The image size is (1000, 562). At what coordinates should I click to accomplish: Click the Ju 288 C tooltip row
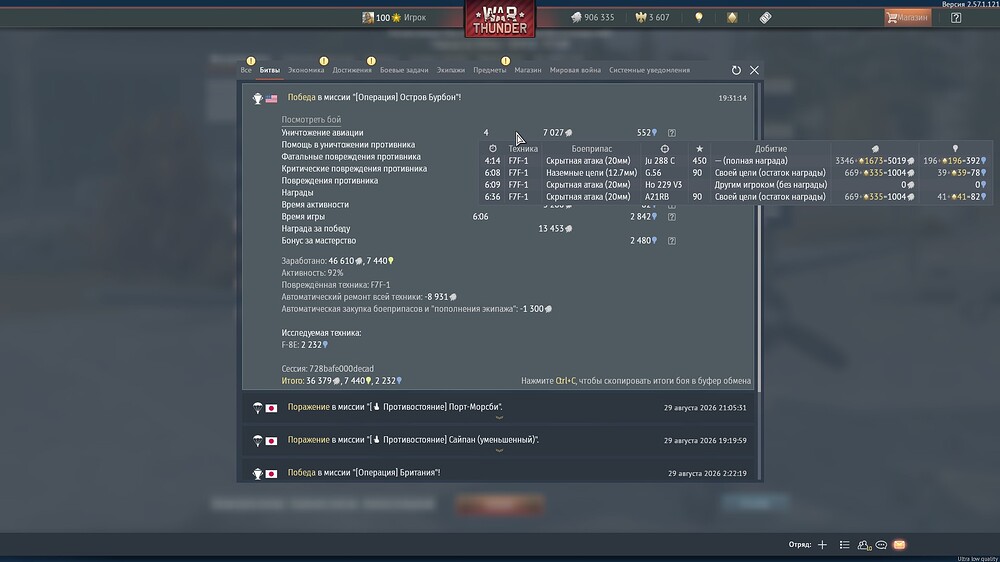pyautogui.click(x=733, y=161)
